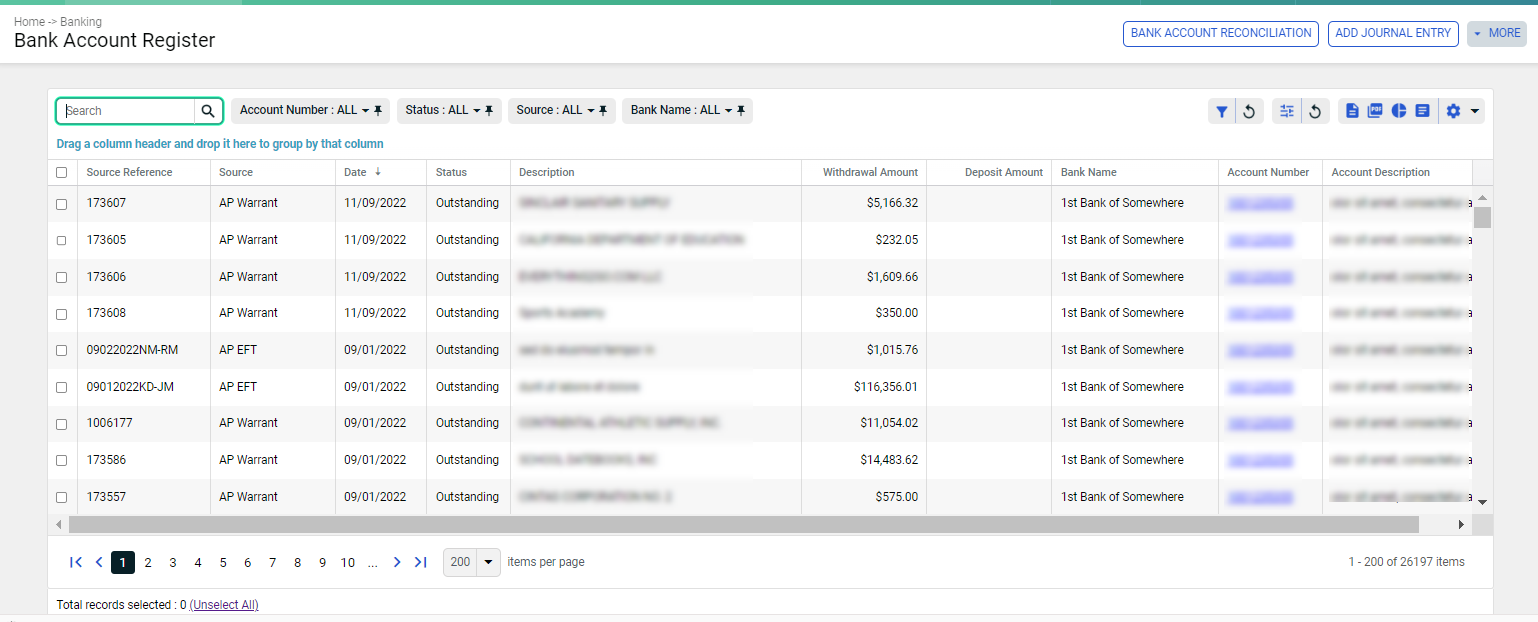Select the checkbox for row 09022022NM-RM
Viewport: 1538px width, 622px height.
pos(62,351)
